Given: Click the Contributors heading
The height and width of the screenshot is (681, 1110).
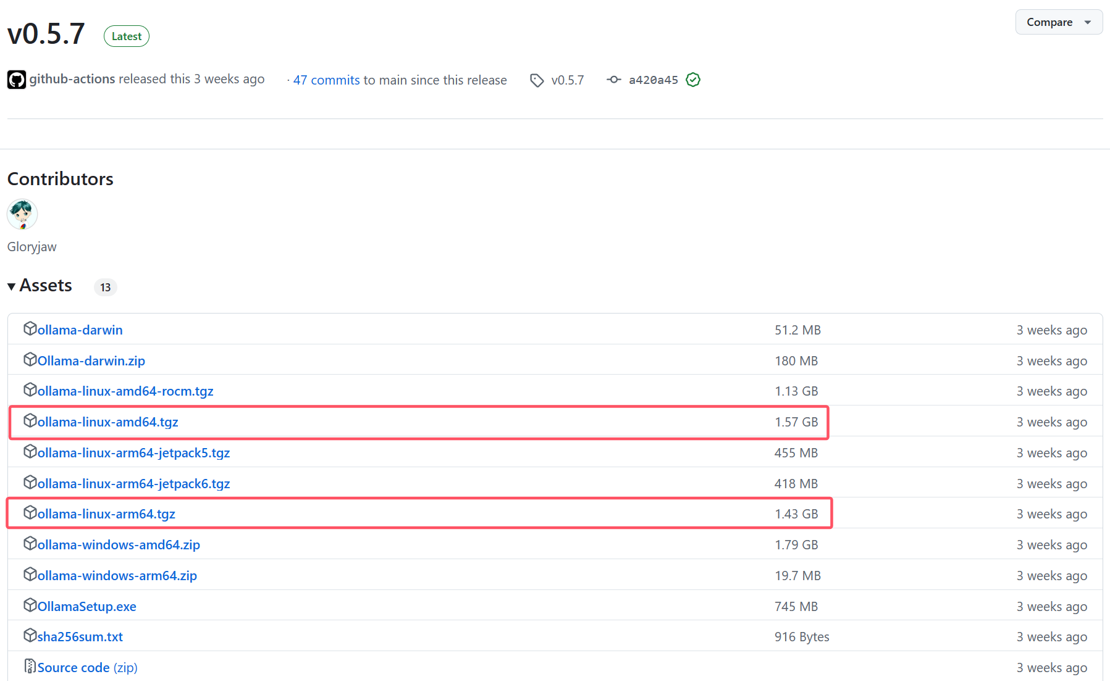Looking at the screenshot, I should tap(60, 178).
